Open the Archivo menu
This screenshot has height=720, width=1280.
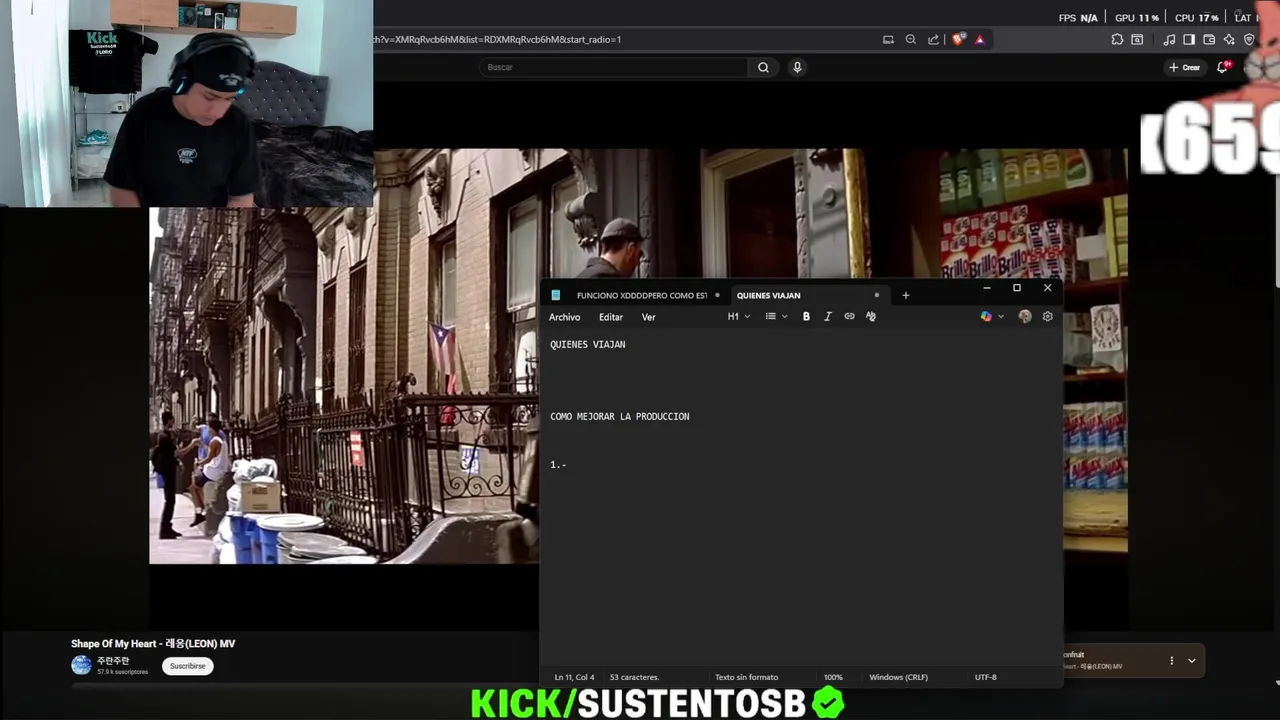click(564, 317)
